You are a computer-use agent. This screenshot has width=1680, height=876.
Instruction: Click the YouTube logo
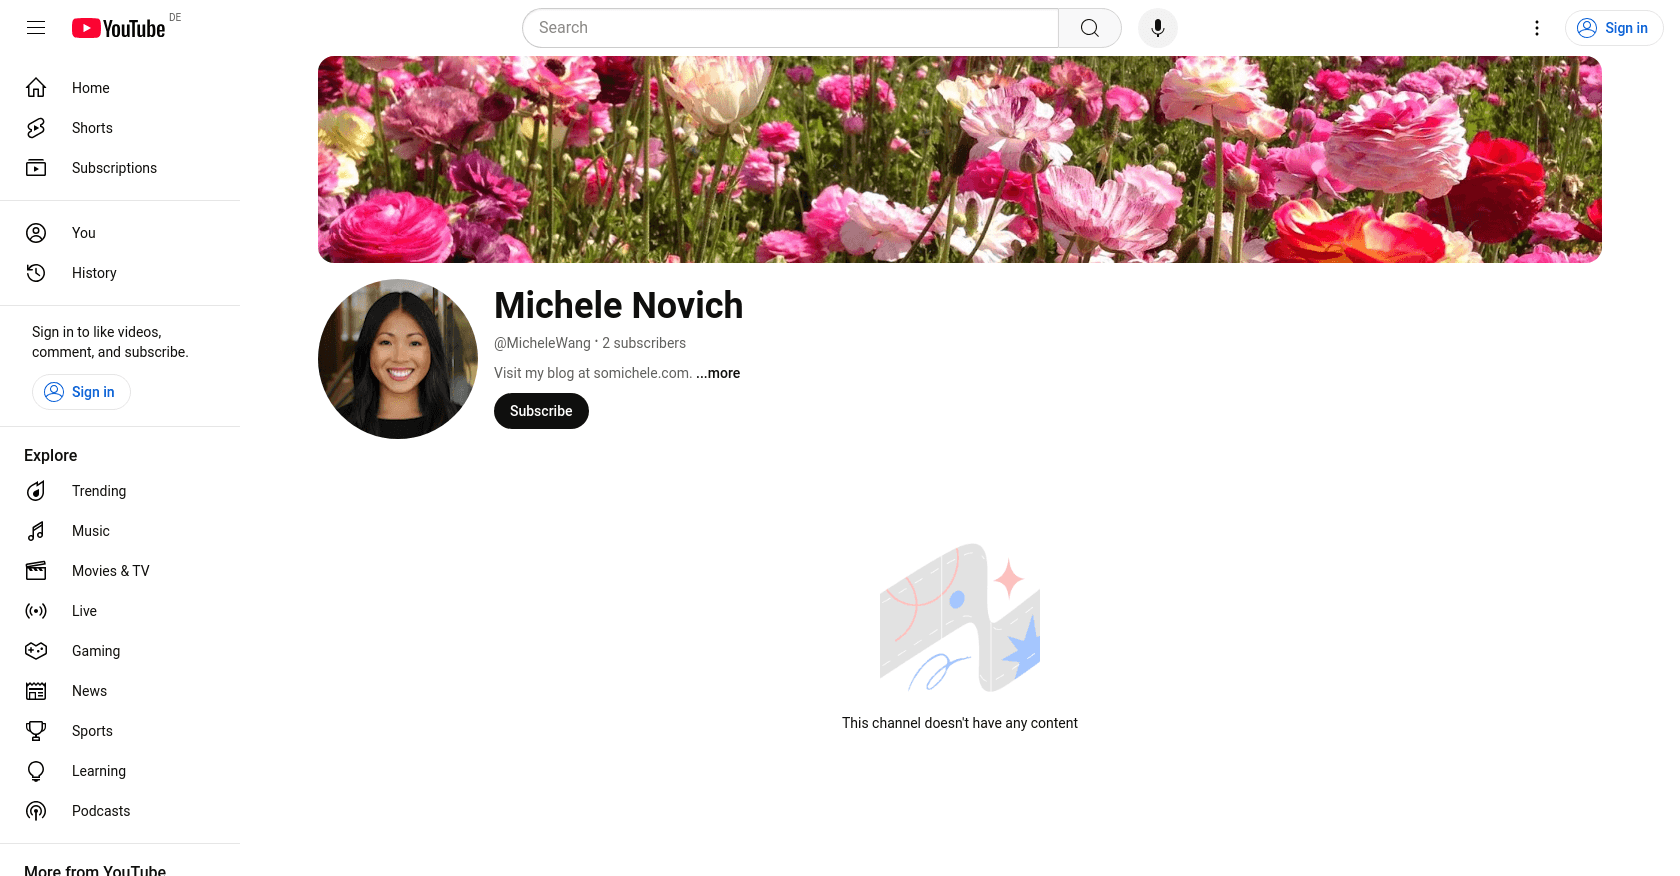(x=119, y=28)
